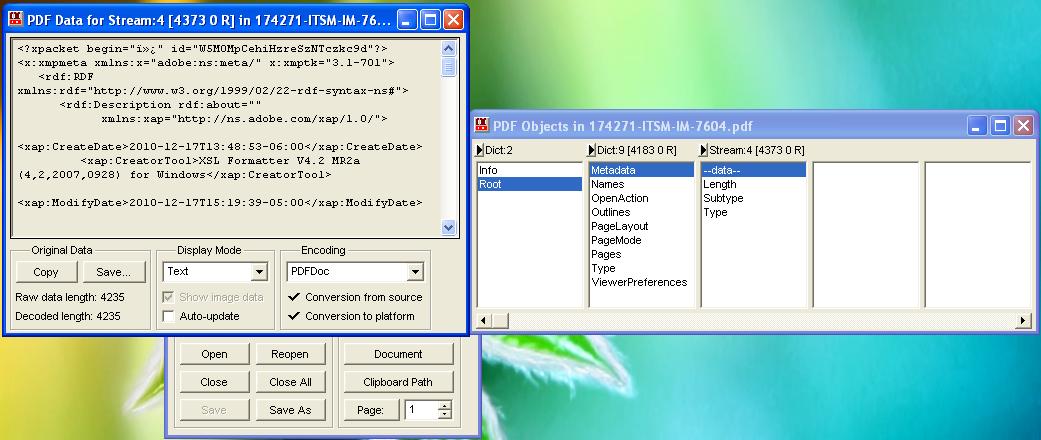Click the Copy button
Image resolution: width=1041 pixels, height=440 pixels.
click(x=46, y=271)
